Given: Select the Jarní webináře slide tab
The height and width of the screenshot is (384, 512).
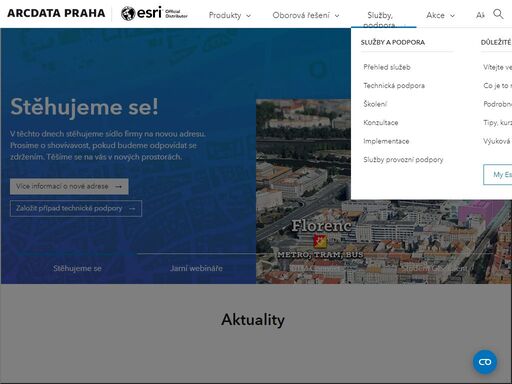Looking at the screenshot, I should pyautogui.click(x=196, y=268).
